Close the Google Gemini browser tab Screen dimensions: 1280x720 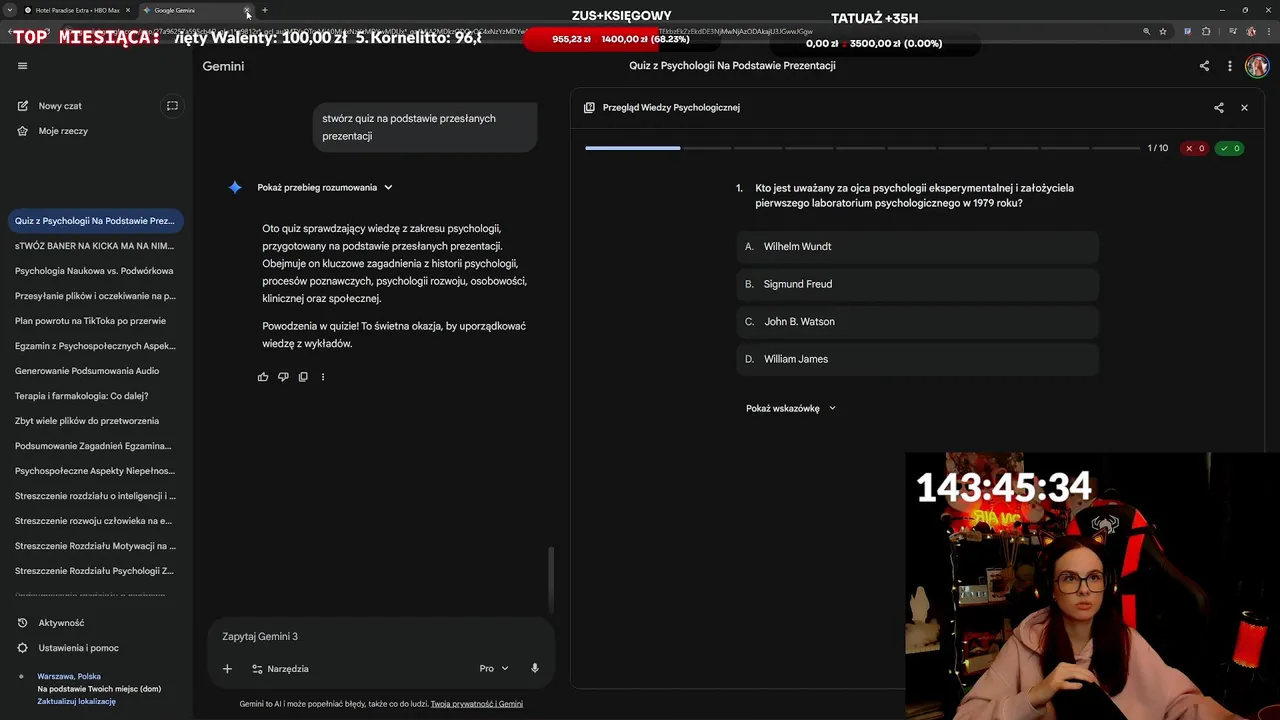[x=247, y=10]
